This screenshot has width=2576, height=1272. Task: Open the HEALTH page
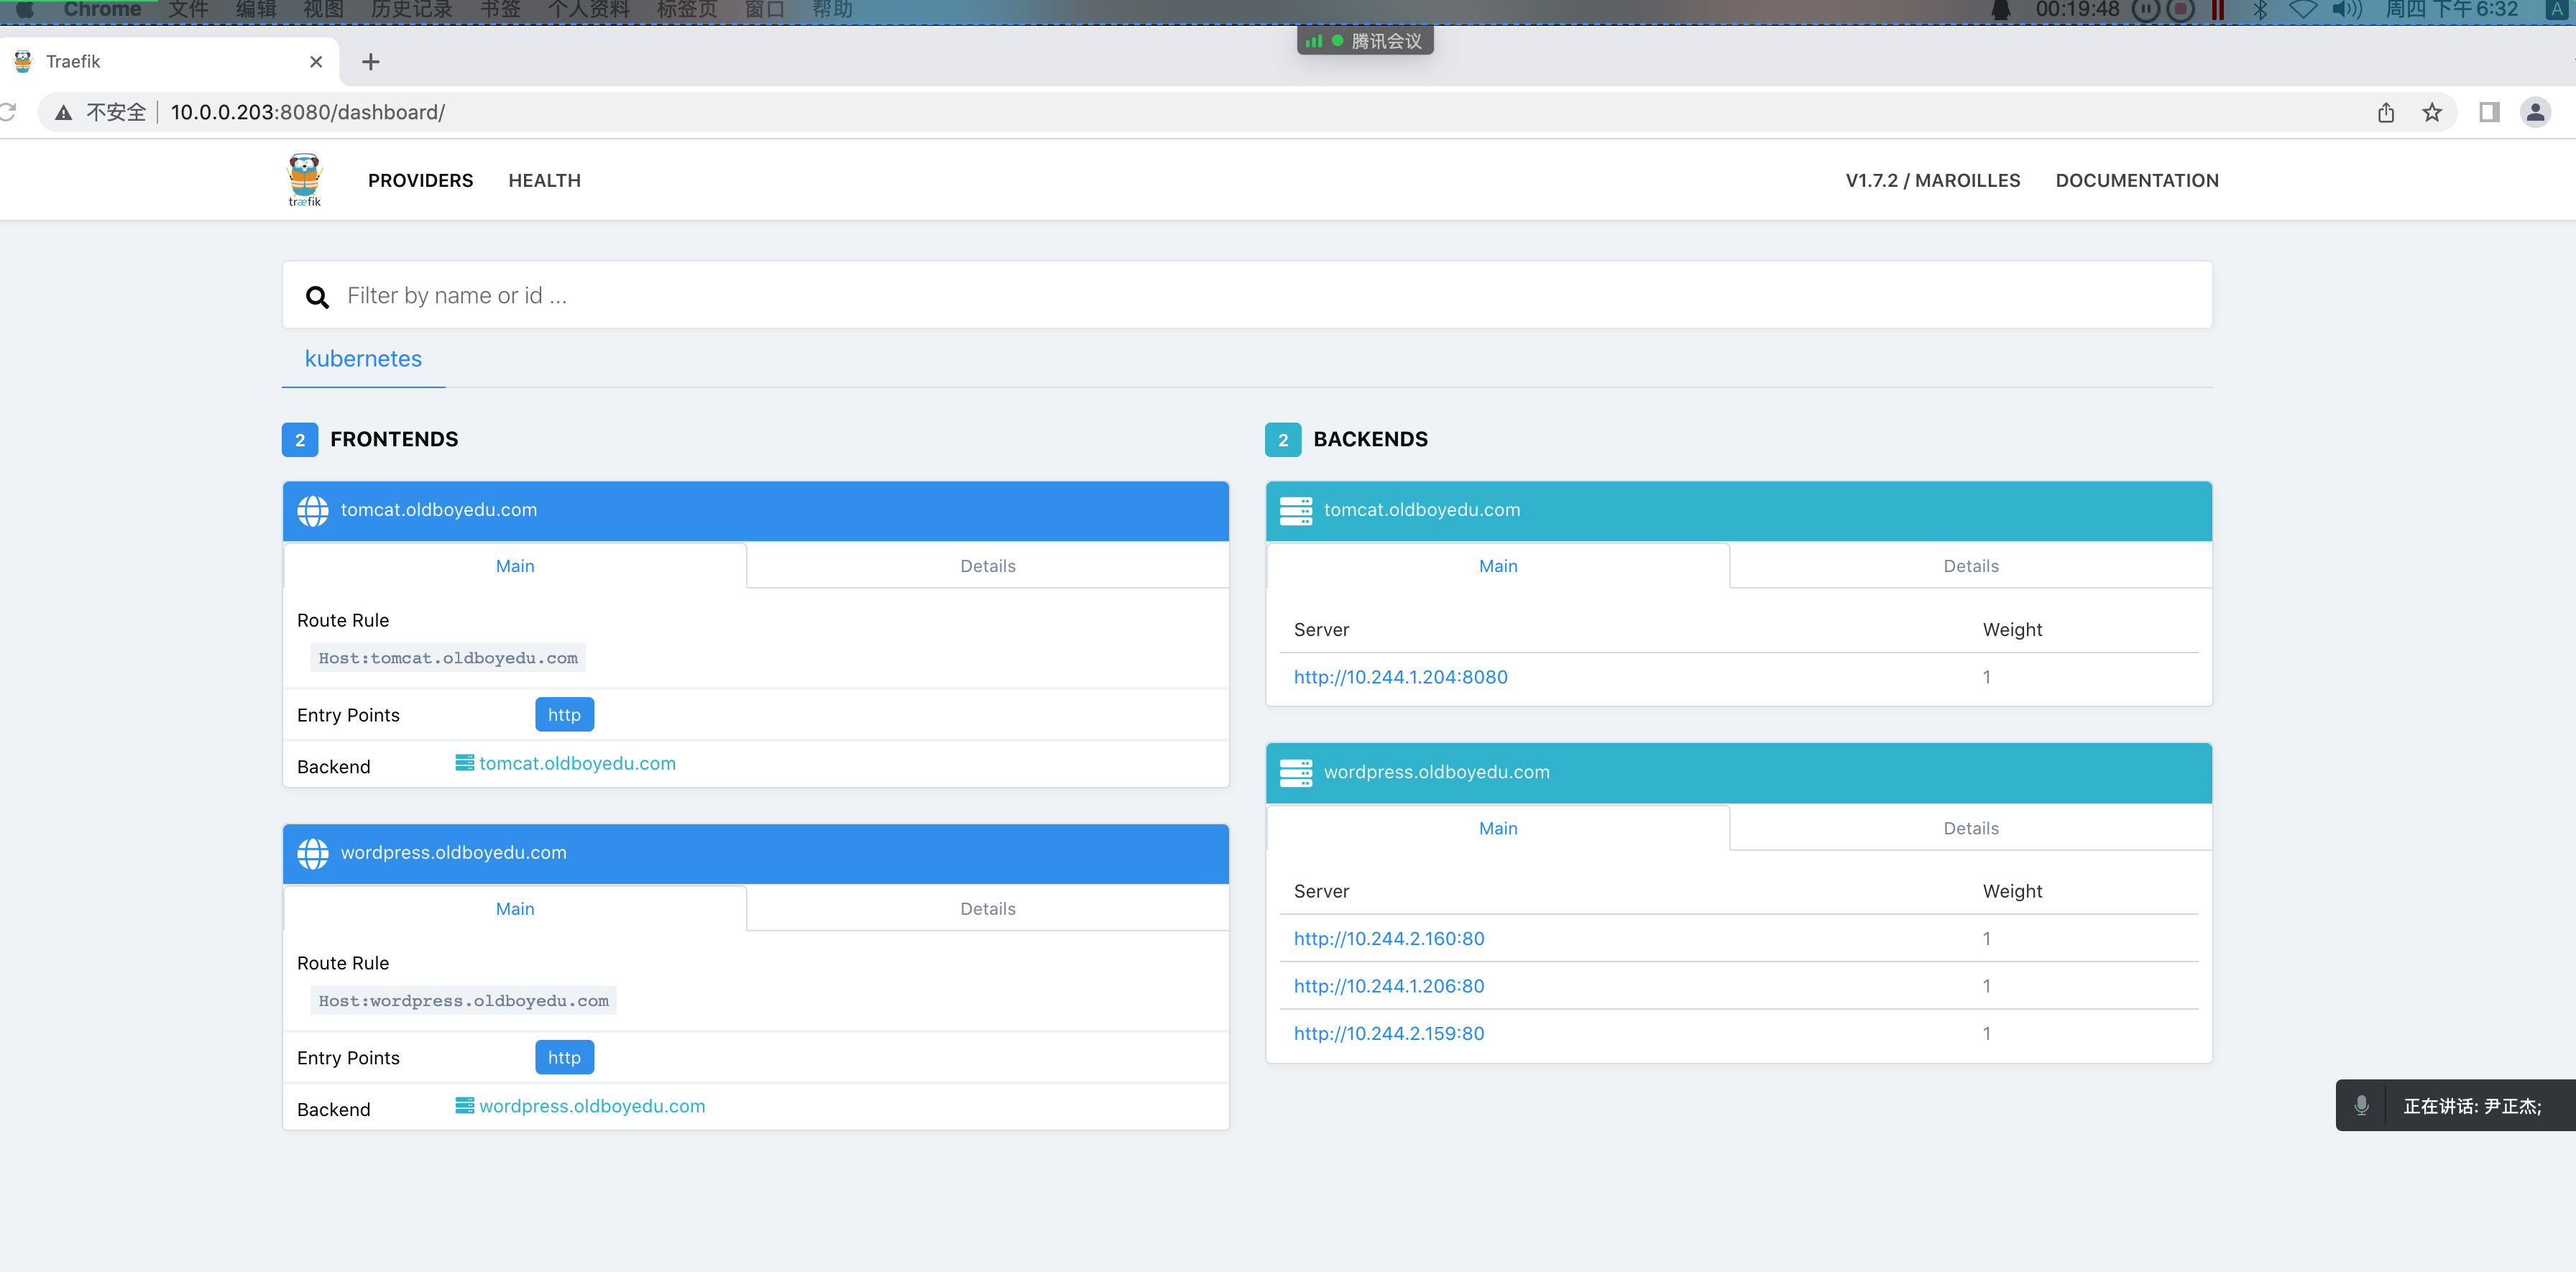[544, 181]
